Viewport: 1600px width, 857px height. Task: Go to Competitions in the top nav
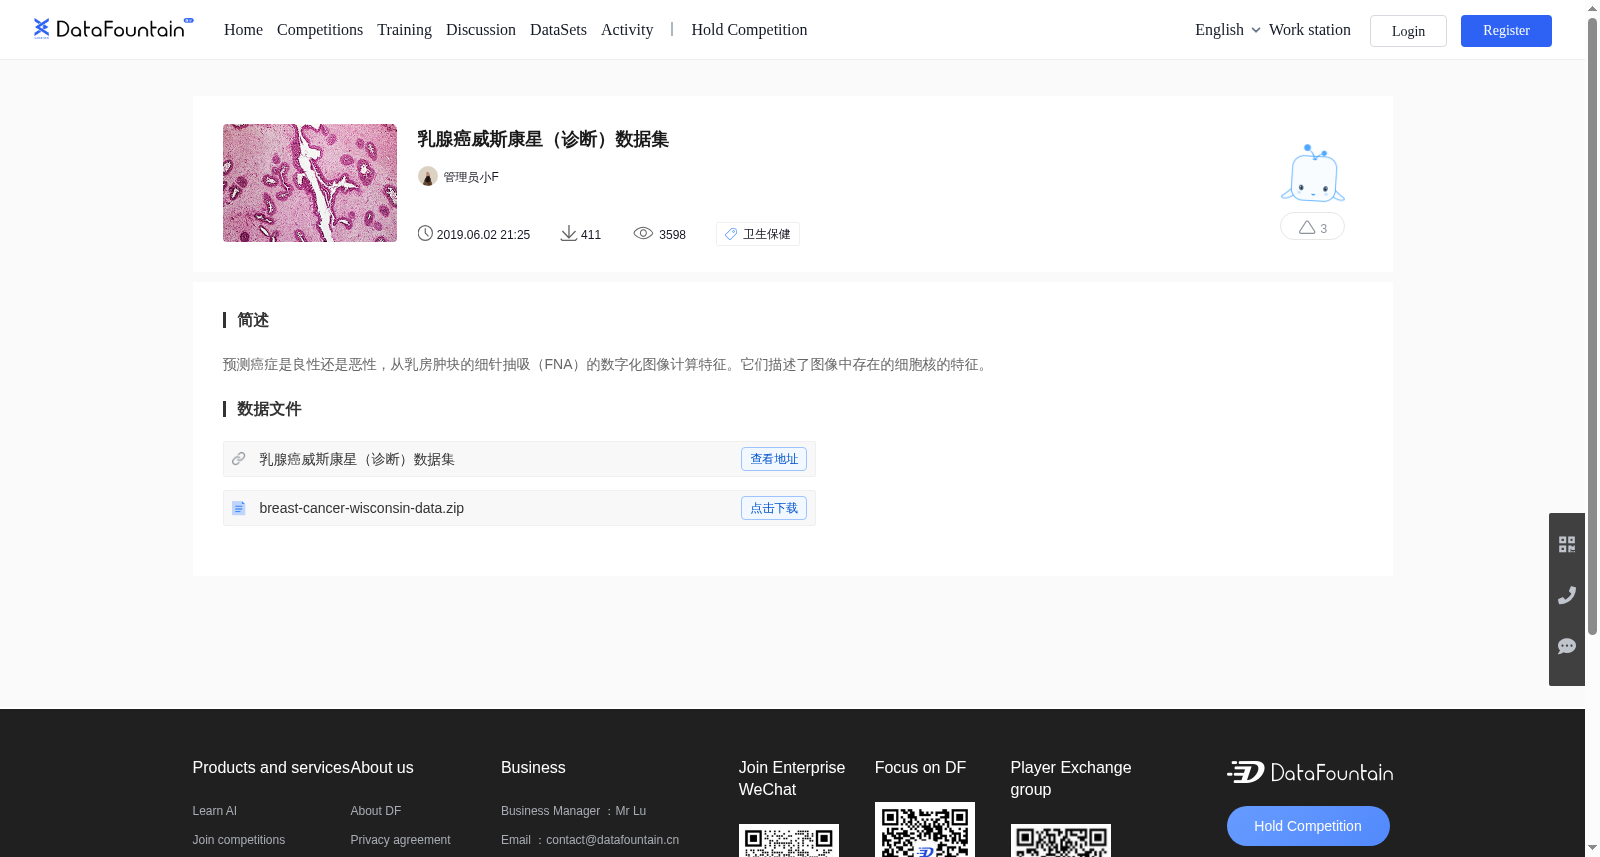(x=320, y=30)
